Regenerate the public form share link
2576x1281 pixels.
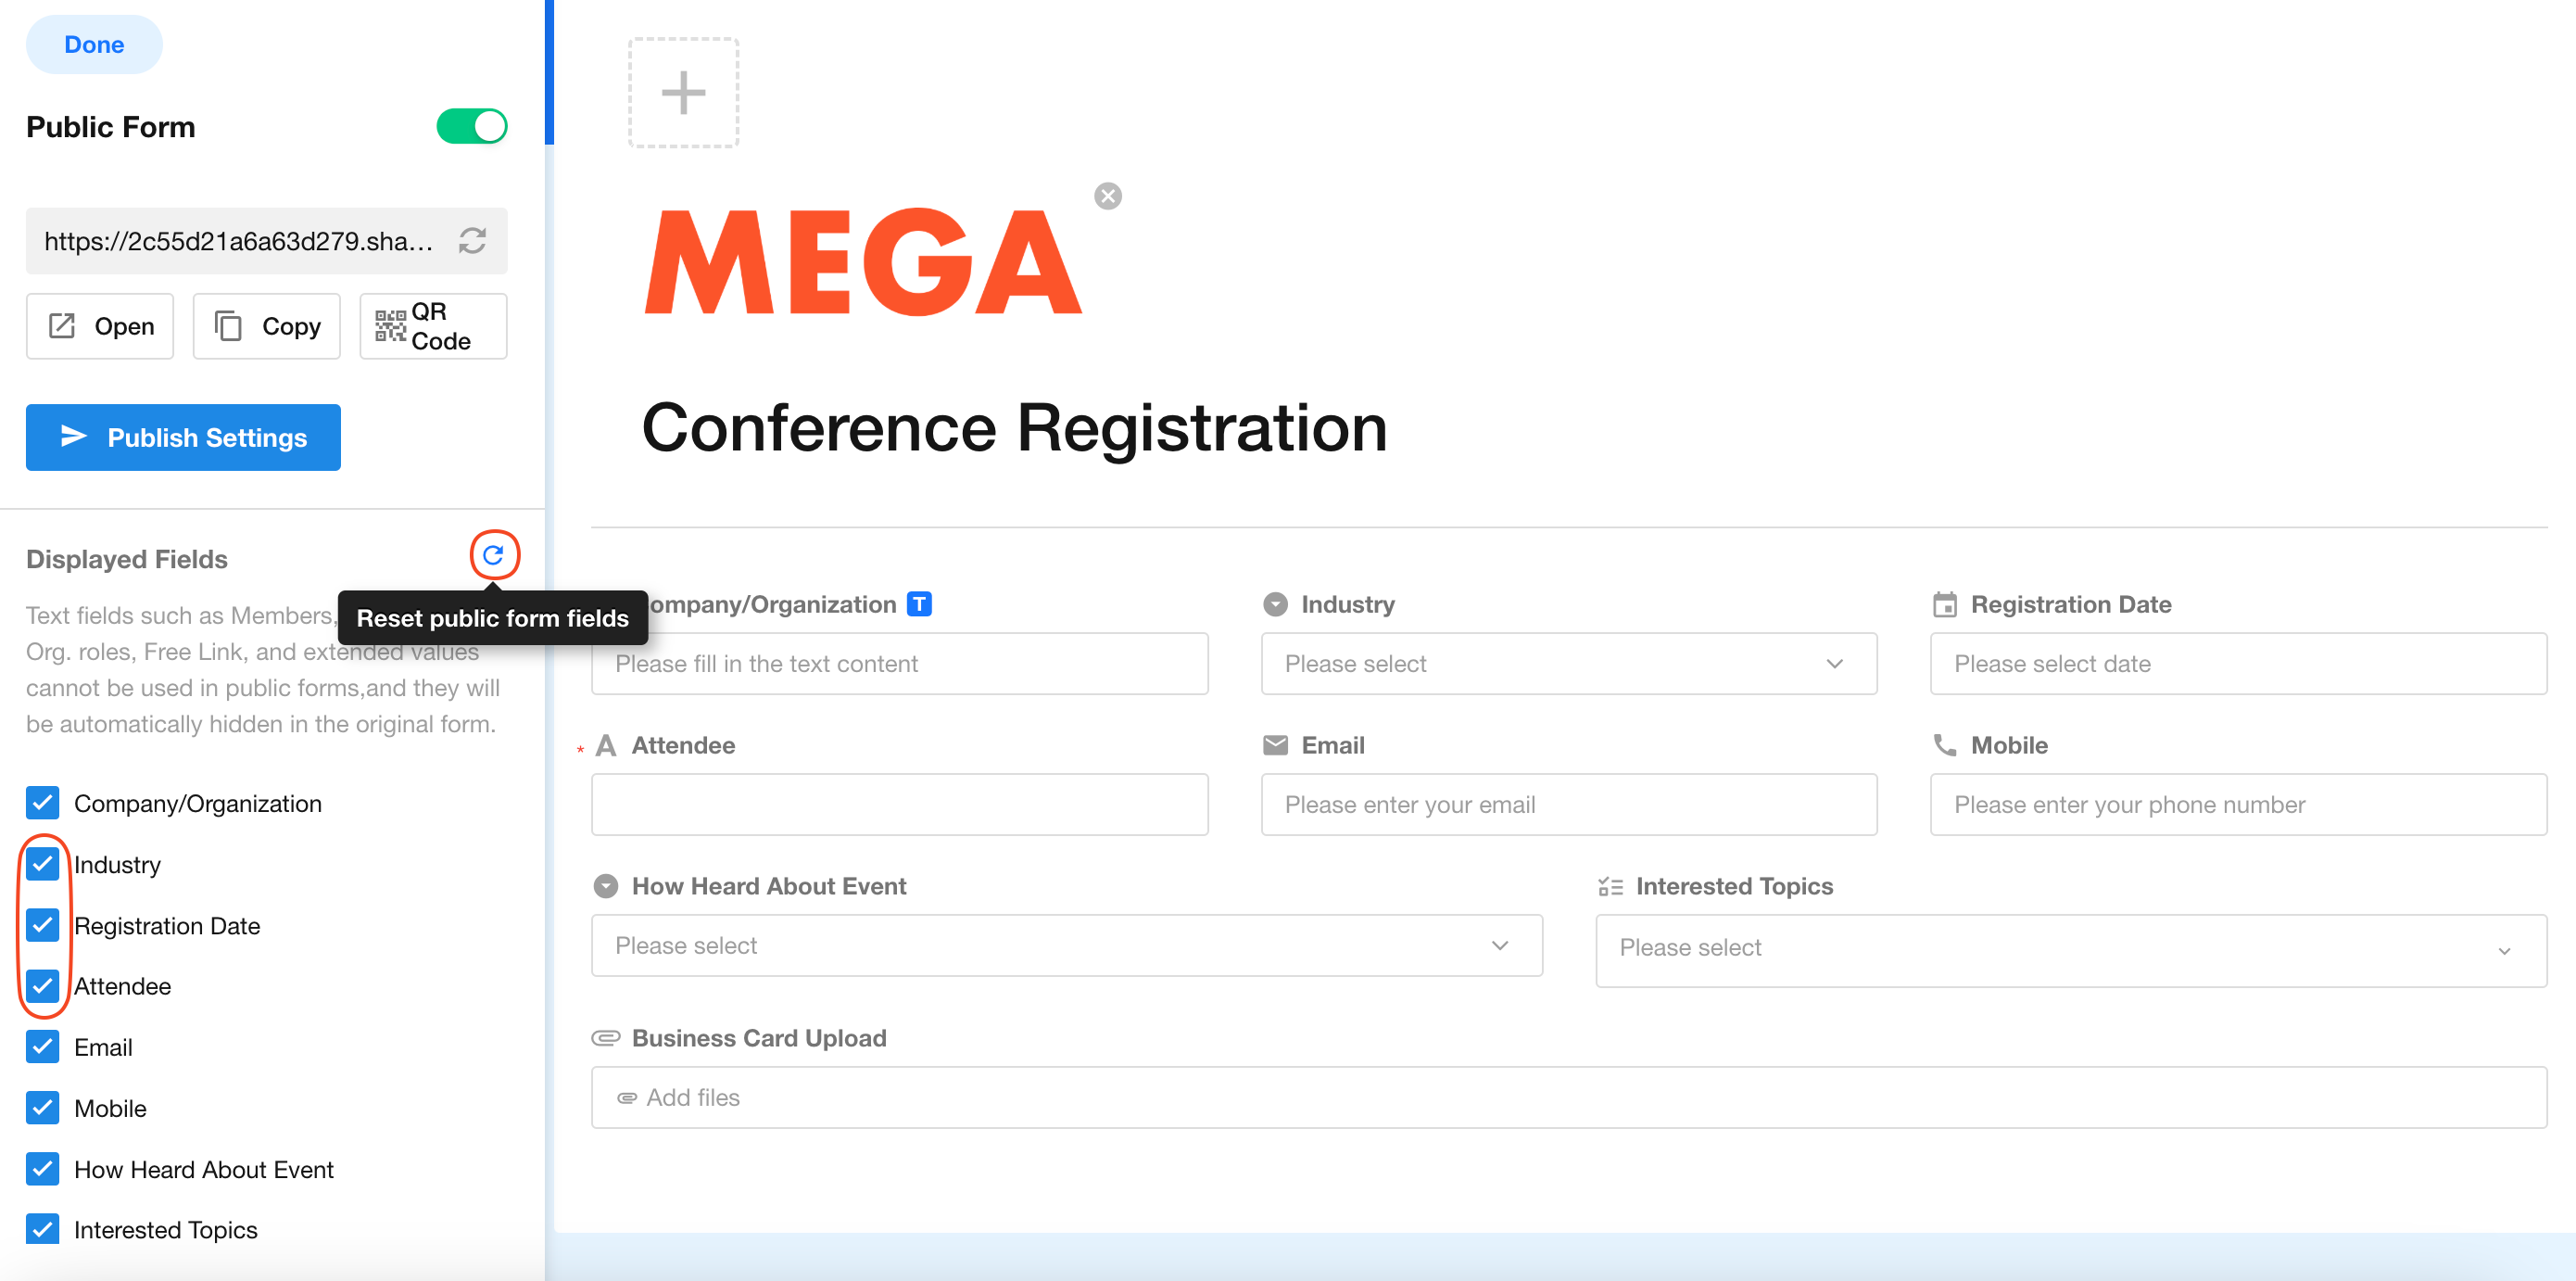[472, 241]
